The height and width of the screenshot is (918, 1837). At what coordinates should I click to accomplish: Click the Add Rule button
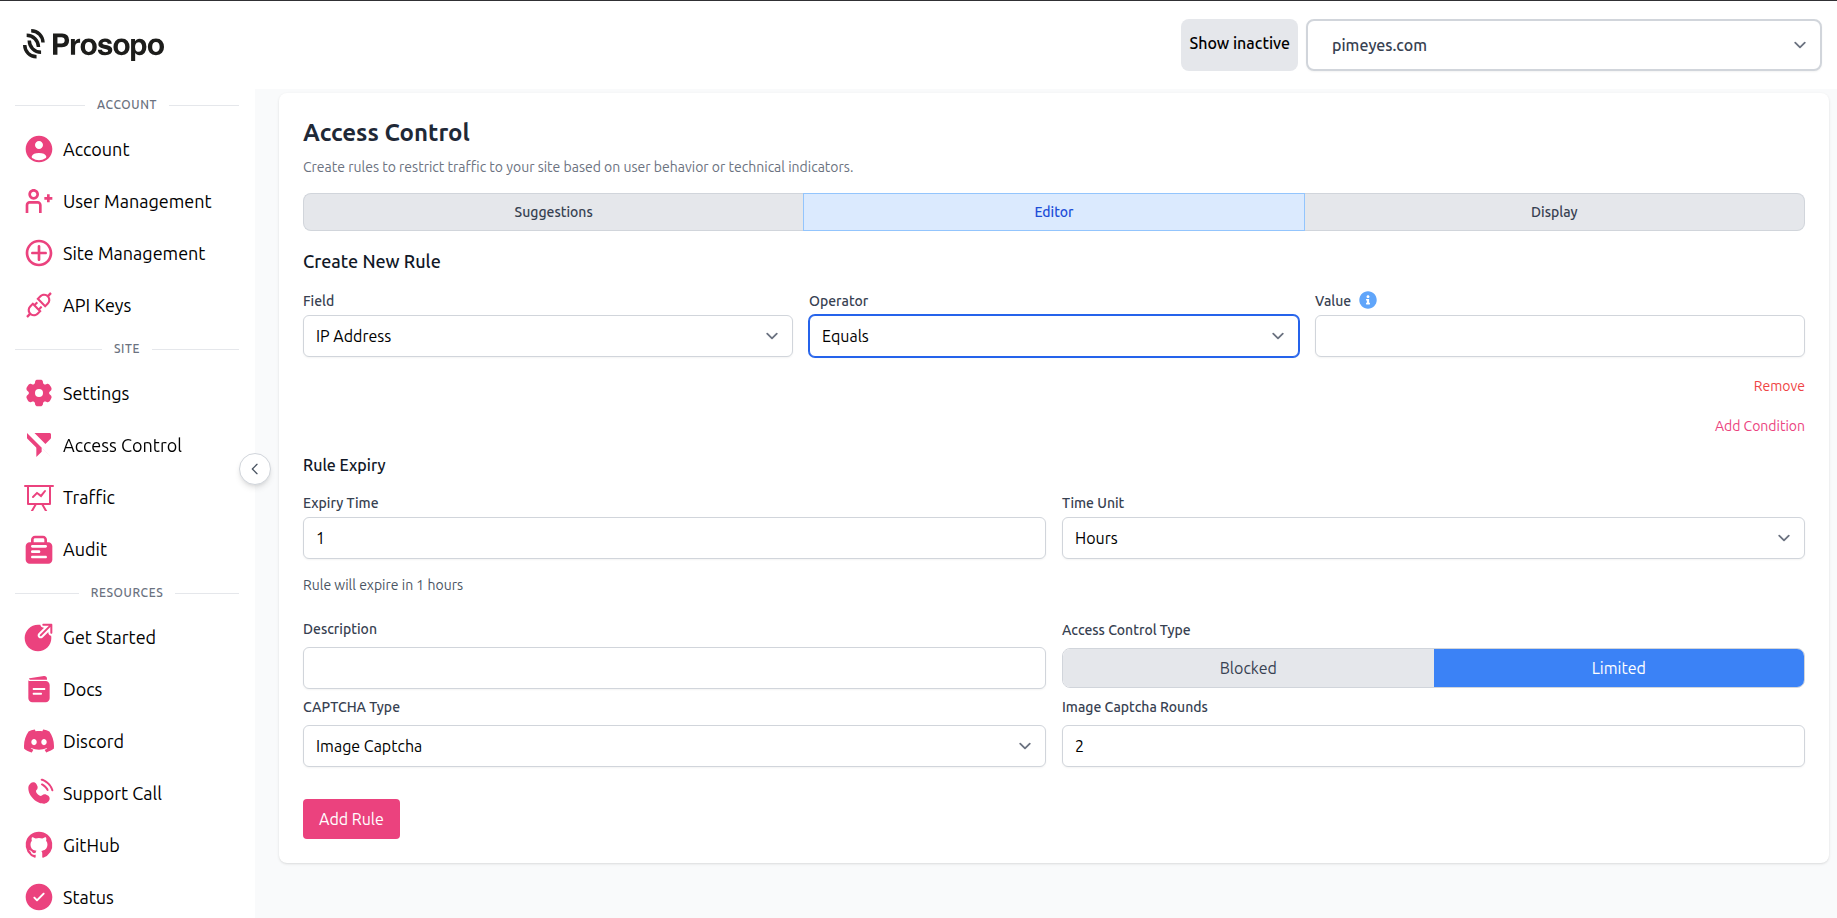pyautogui.click(x=351, y=819)
